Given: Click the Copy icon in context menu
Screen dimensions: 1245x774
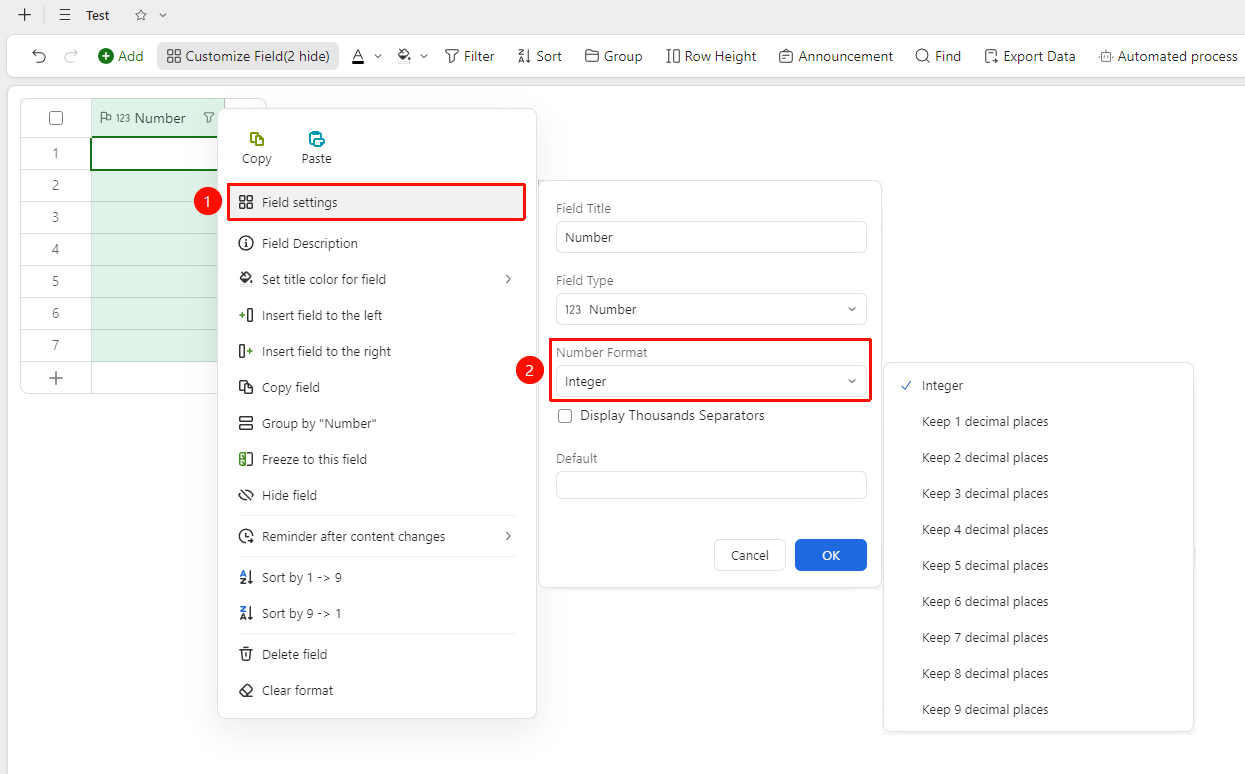Looking at the screenshot, I should pyautogui.click(x=257, y=139).
